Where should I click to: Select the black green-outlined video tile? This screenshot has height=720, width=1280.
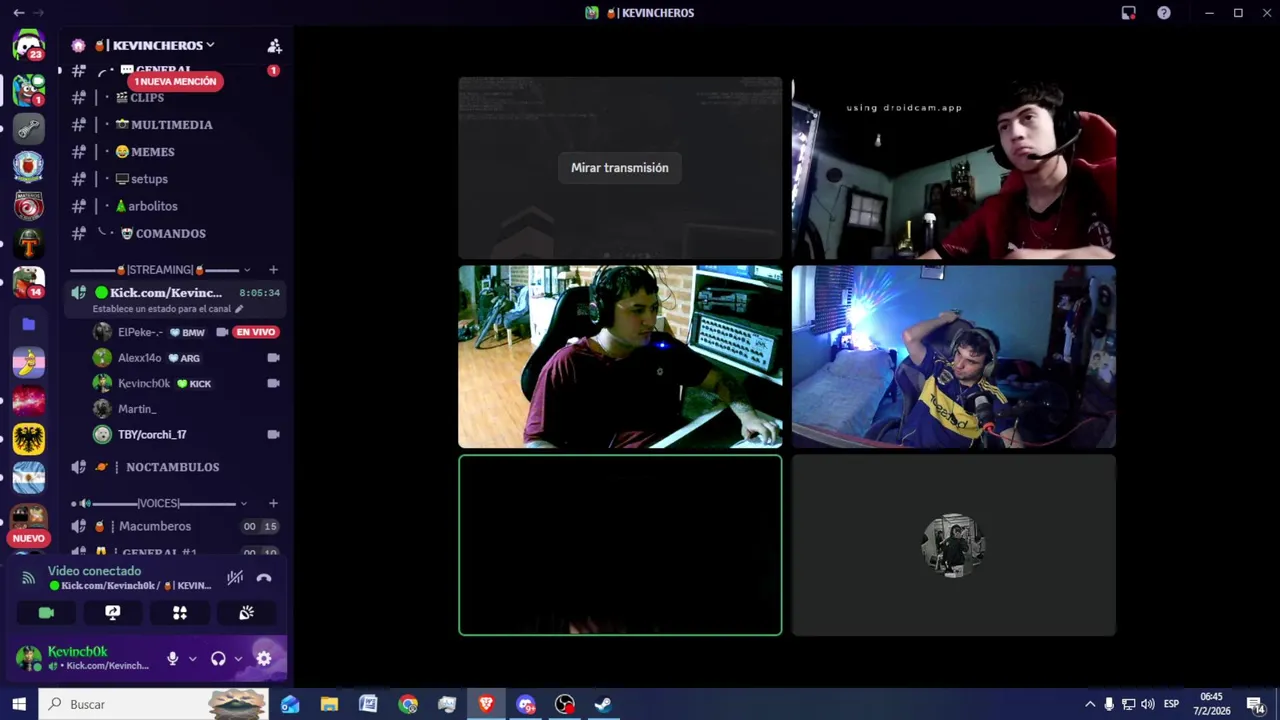pos(620,545)
